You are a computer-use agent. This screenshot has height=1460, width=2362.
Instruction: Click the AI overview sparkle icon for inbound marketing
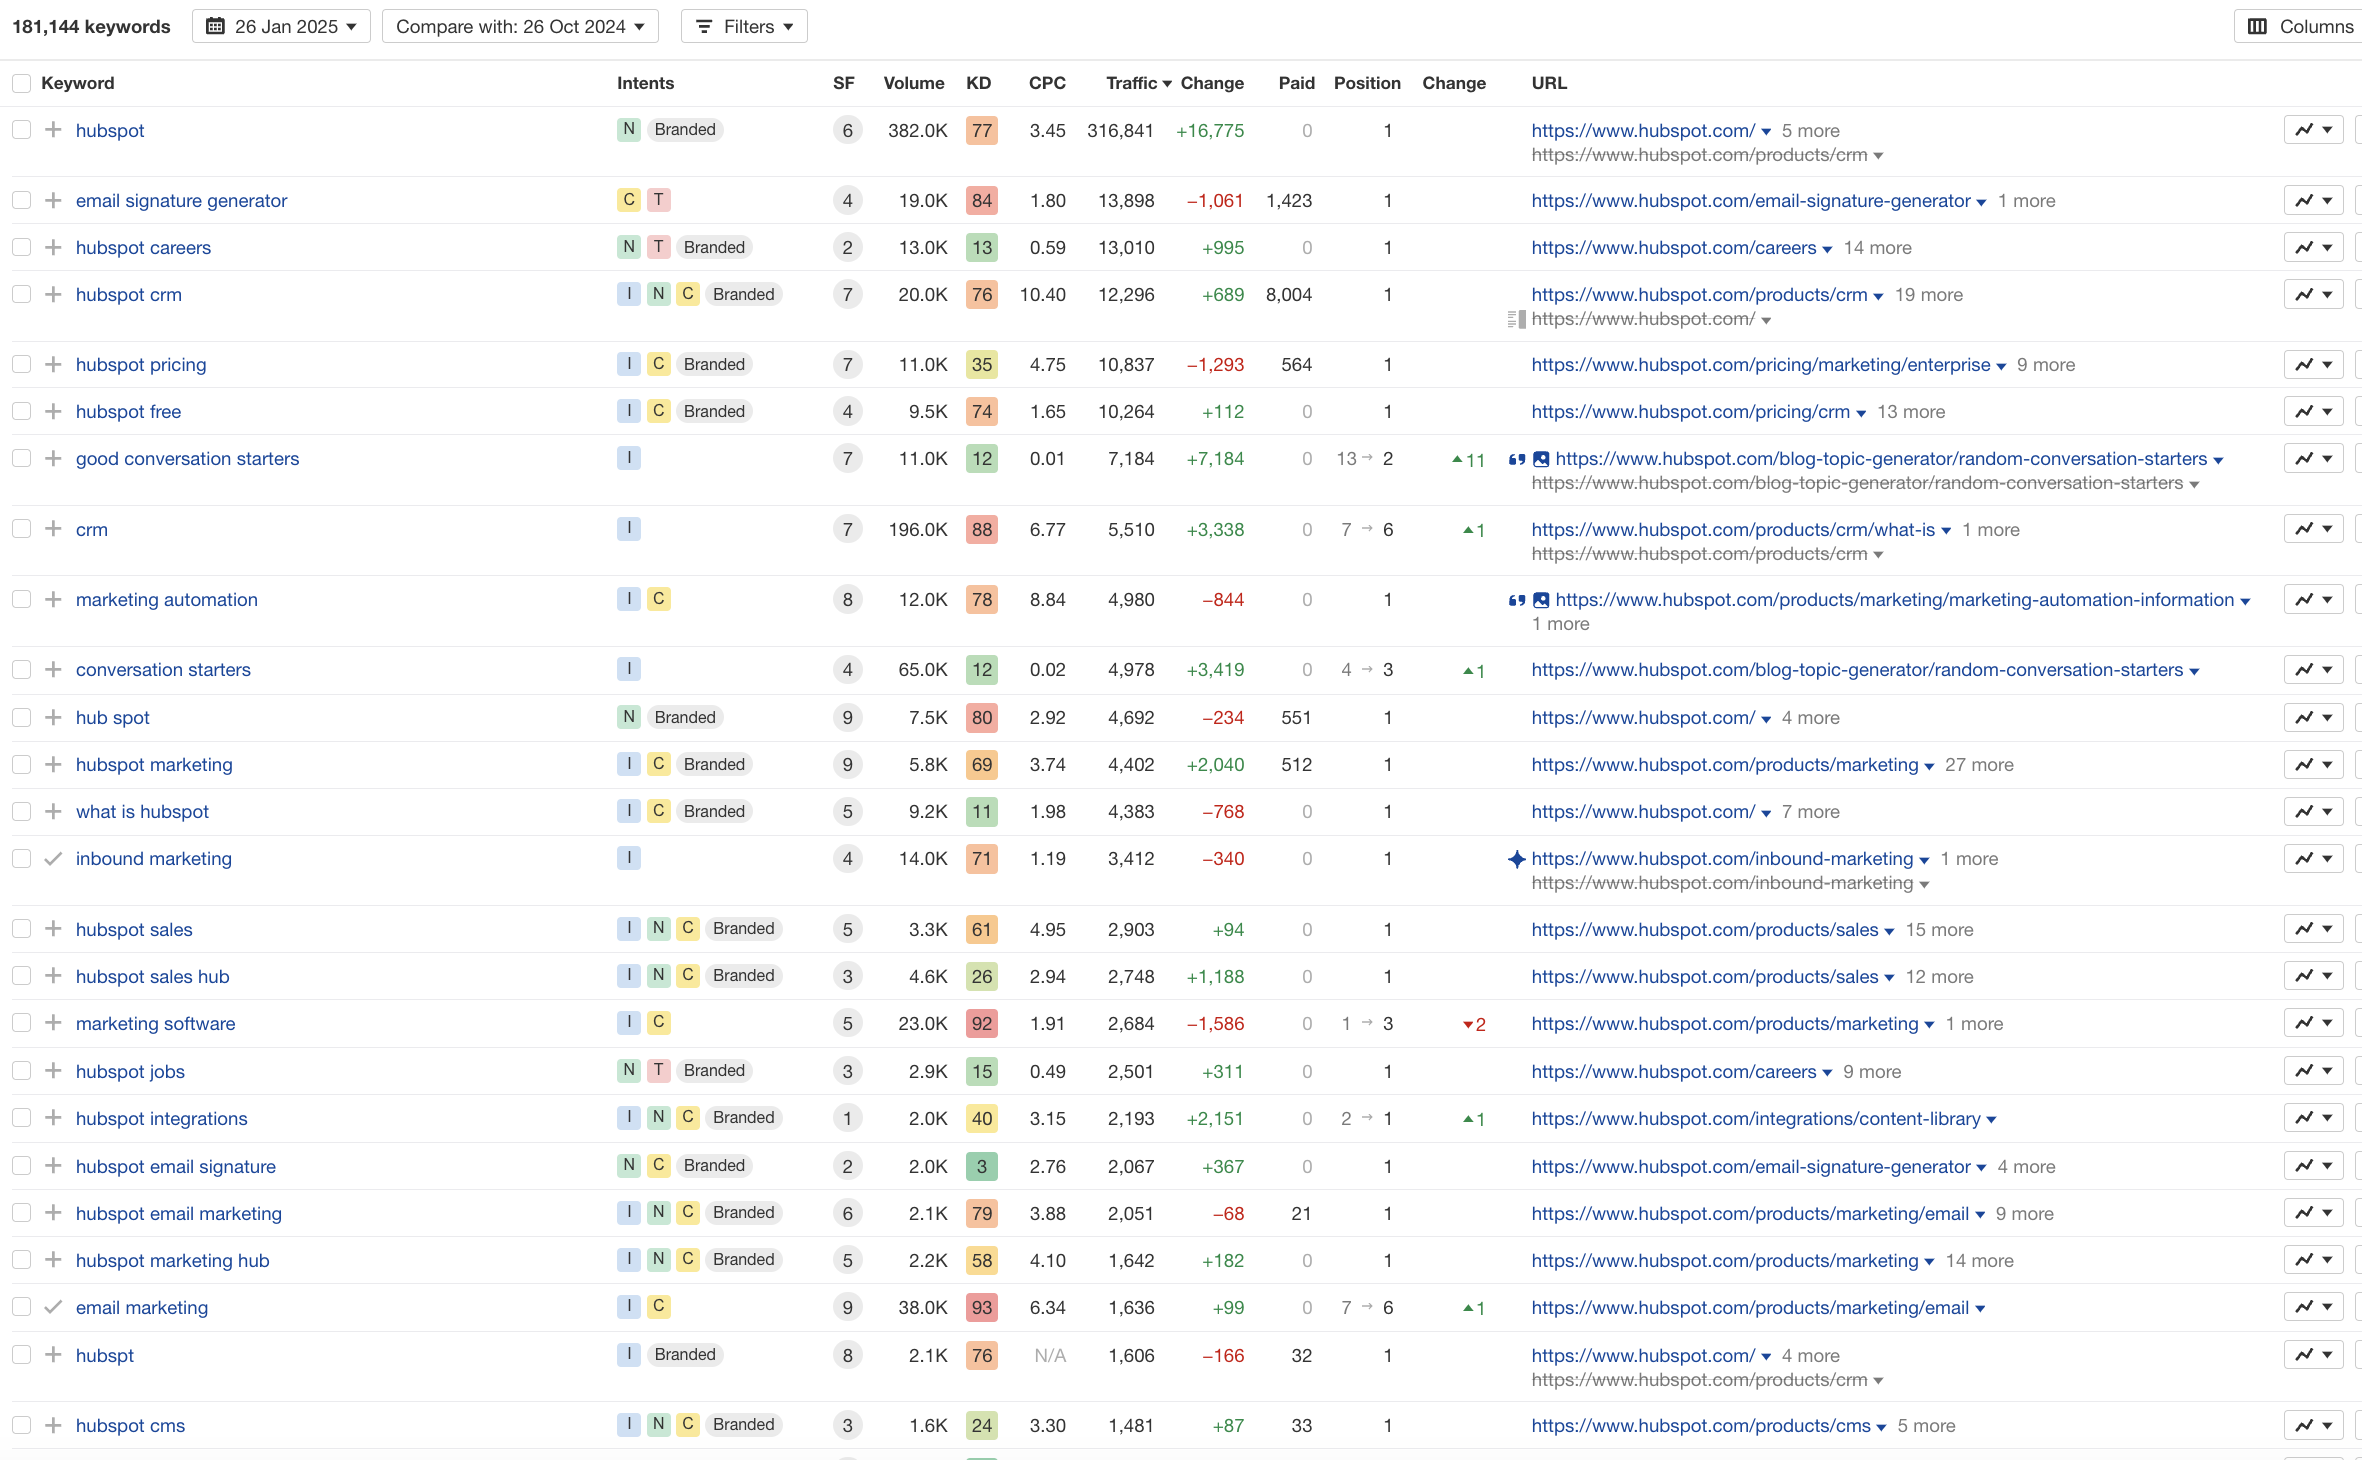1517,859
